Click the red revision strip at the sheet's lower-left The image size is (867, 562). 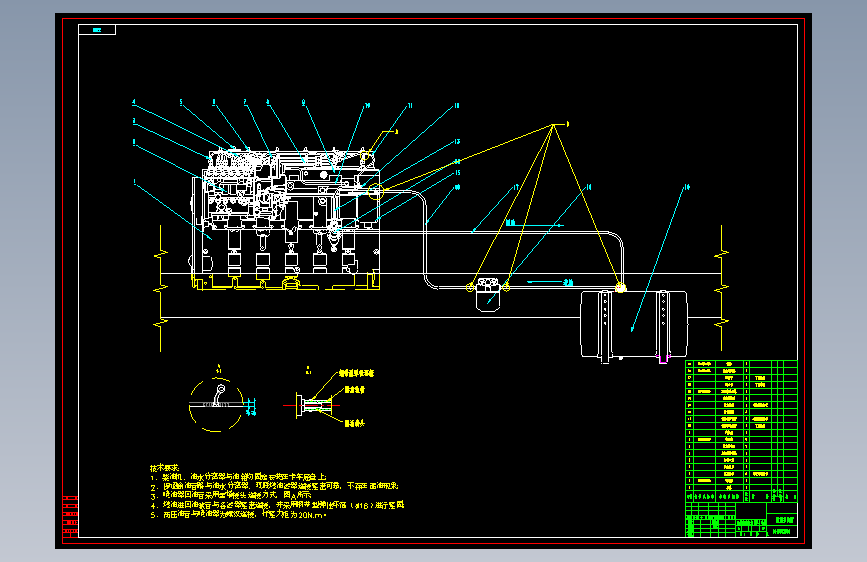(x=70, y=517)
